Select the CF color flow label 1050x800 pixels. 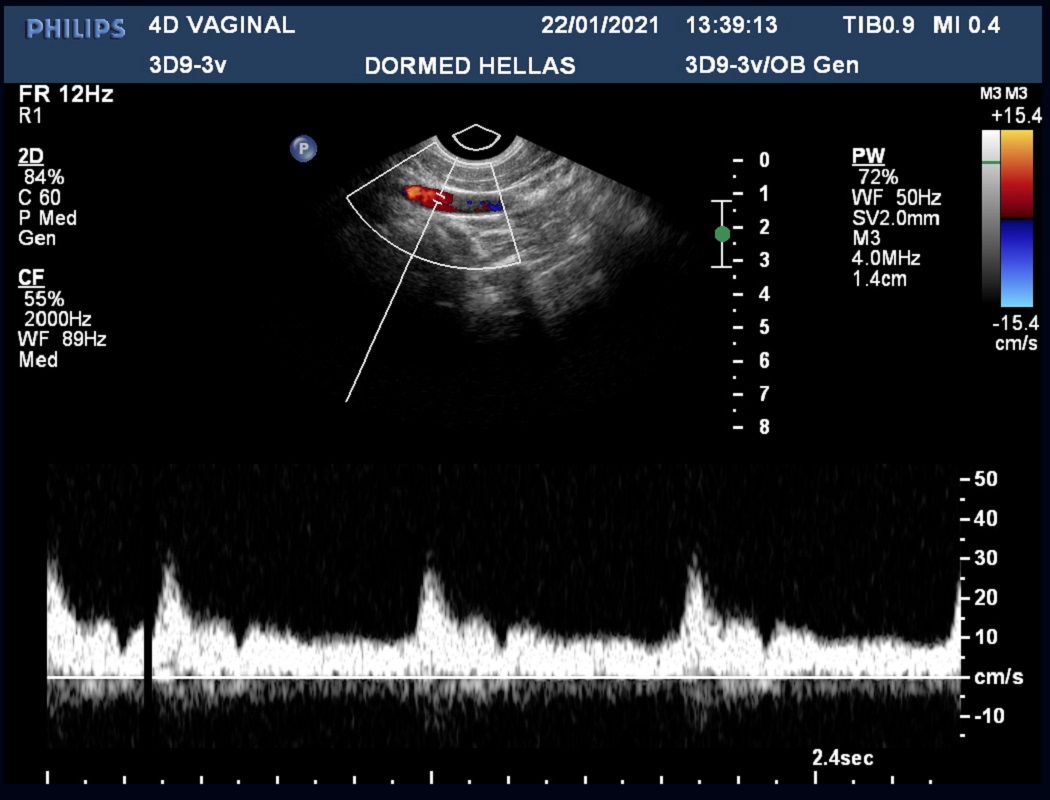click(x=29, y=277)
